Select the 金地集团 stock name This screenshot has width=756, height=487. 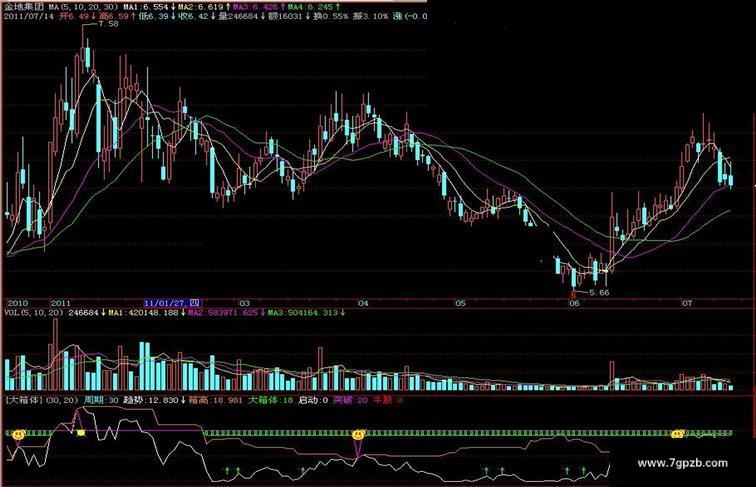tap(24, 7)
